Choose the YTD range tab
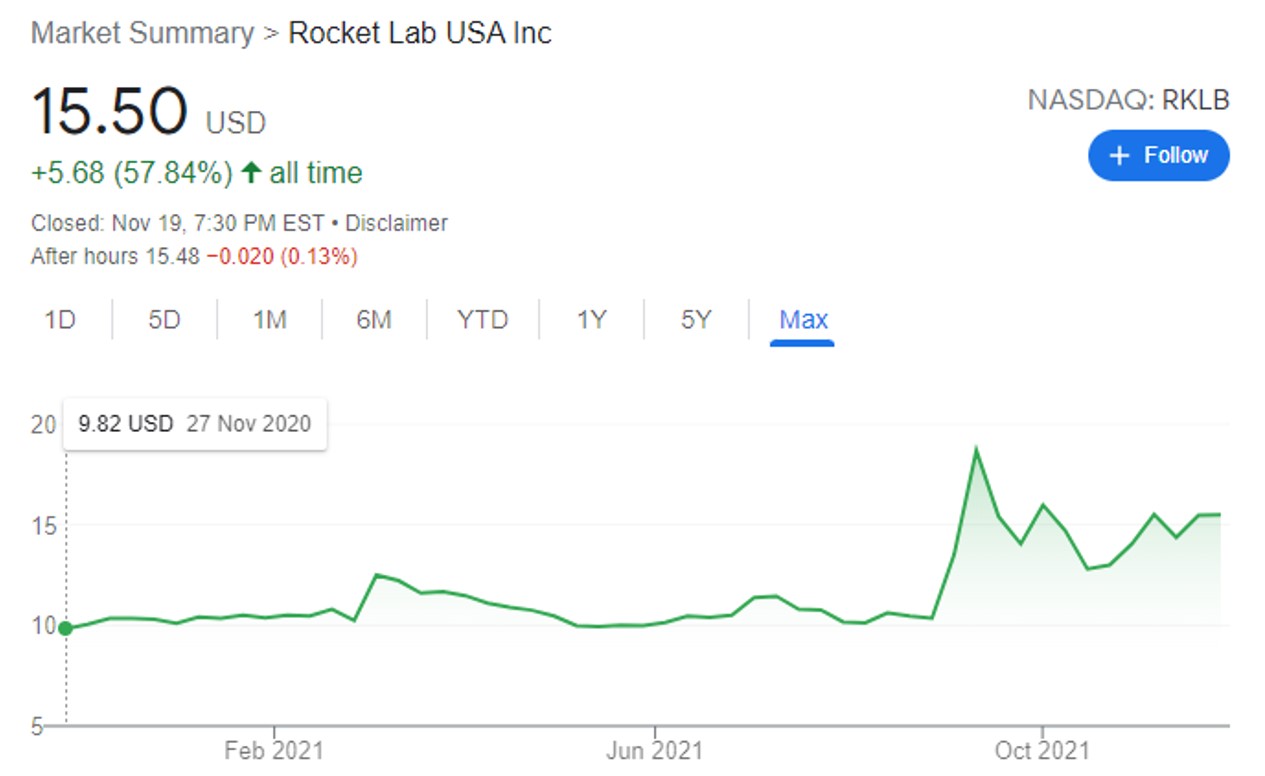 [x=482, y=320]
